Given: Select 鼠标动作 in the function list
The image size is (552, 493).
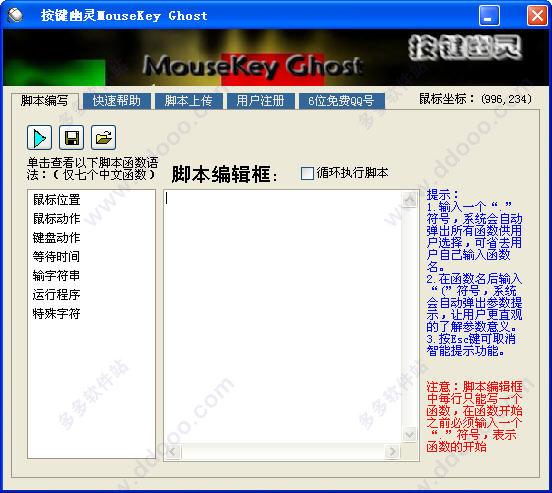Looking at the screenshot, I should 56,219.
